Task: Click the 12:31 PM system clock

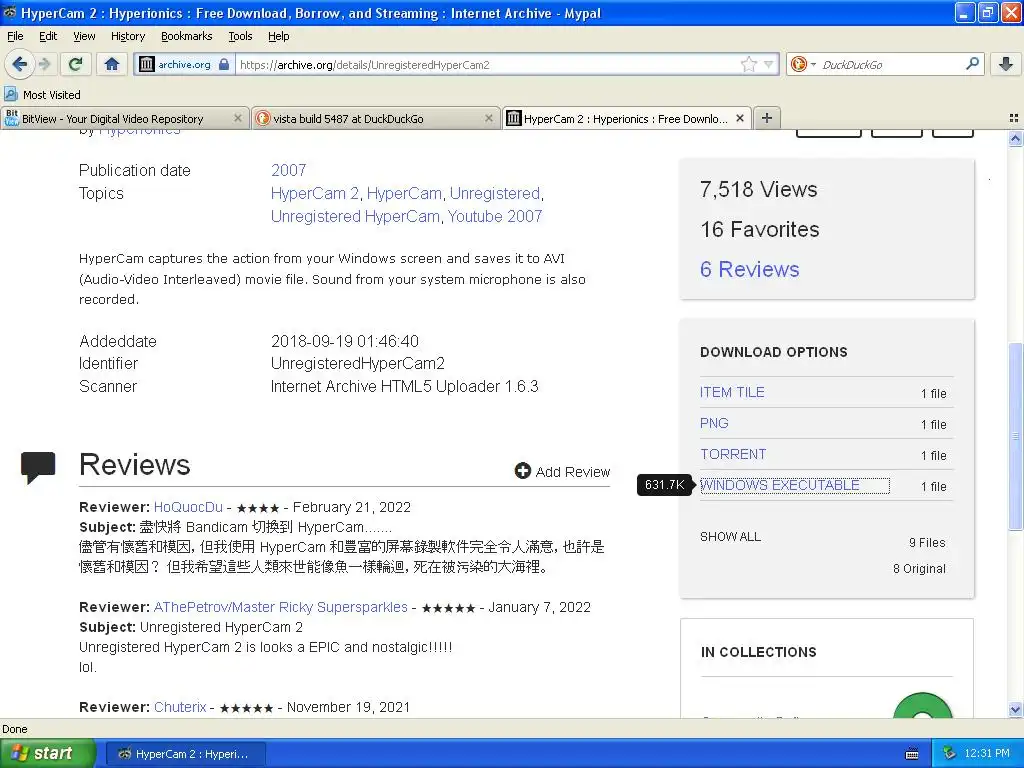Action: (x=987, y=754)
